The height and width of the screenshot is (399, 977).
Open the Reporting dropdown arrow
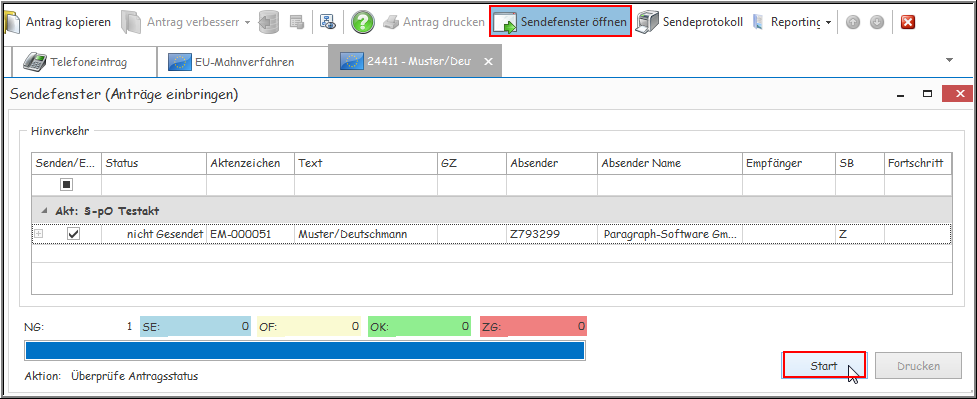click(828, 23)
